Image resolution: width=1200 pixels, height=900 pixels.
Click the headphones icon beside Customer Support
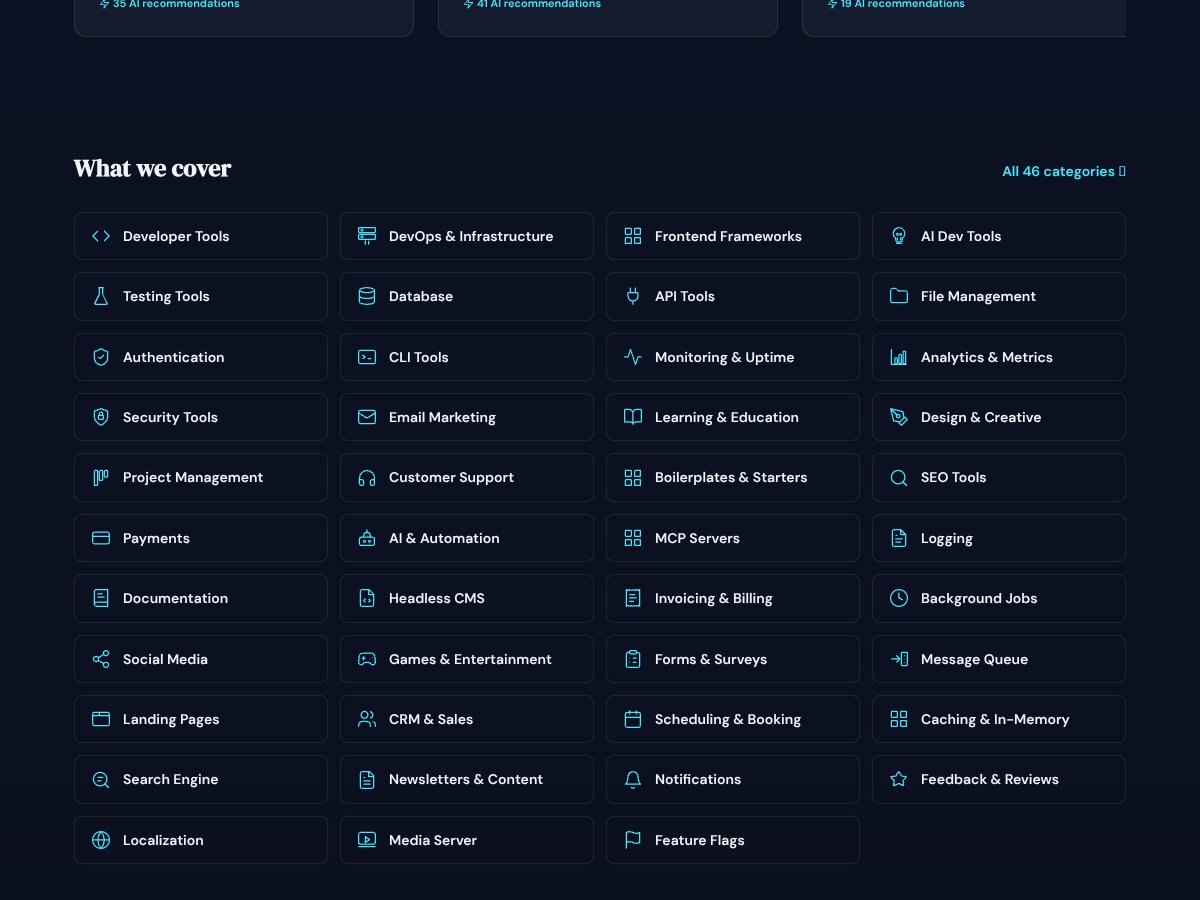click(x=367, y=477)
